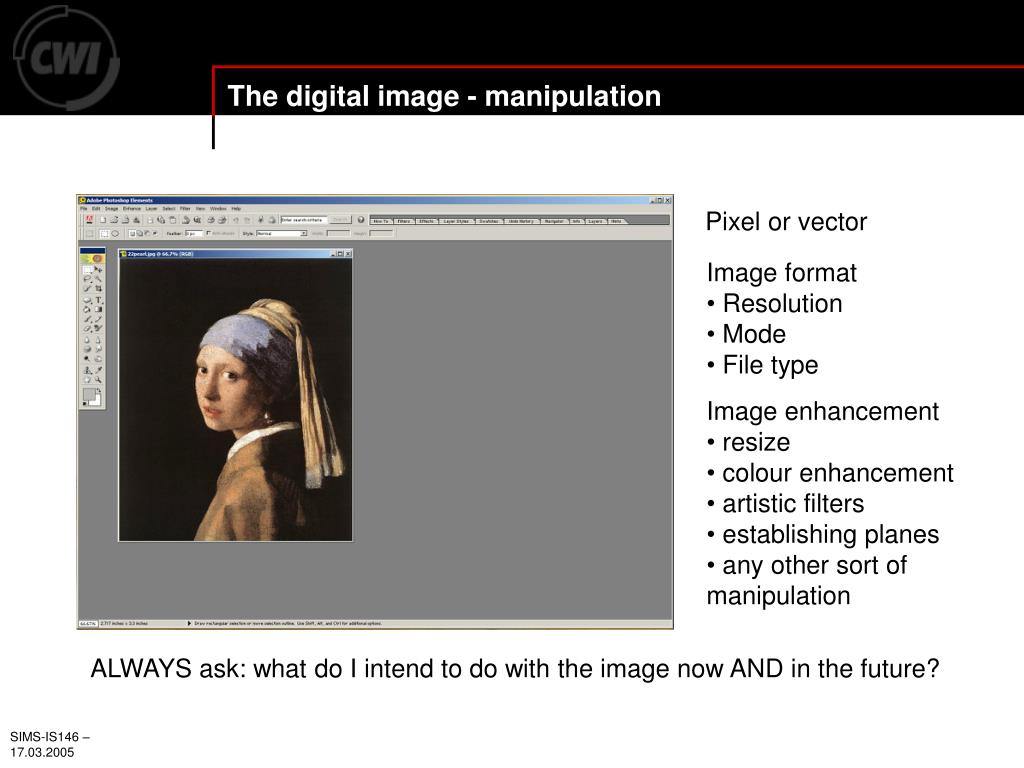The height and width of the screenshot is (768, 1024).
Task: Click the background color swatch
Action: tap(98, 400)
